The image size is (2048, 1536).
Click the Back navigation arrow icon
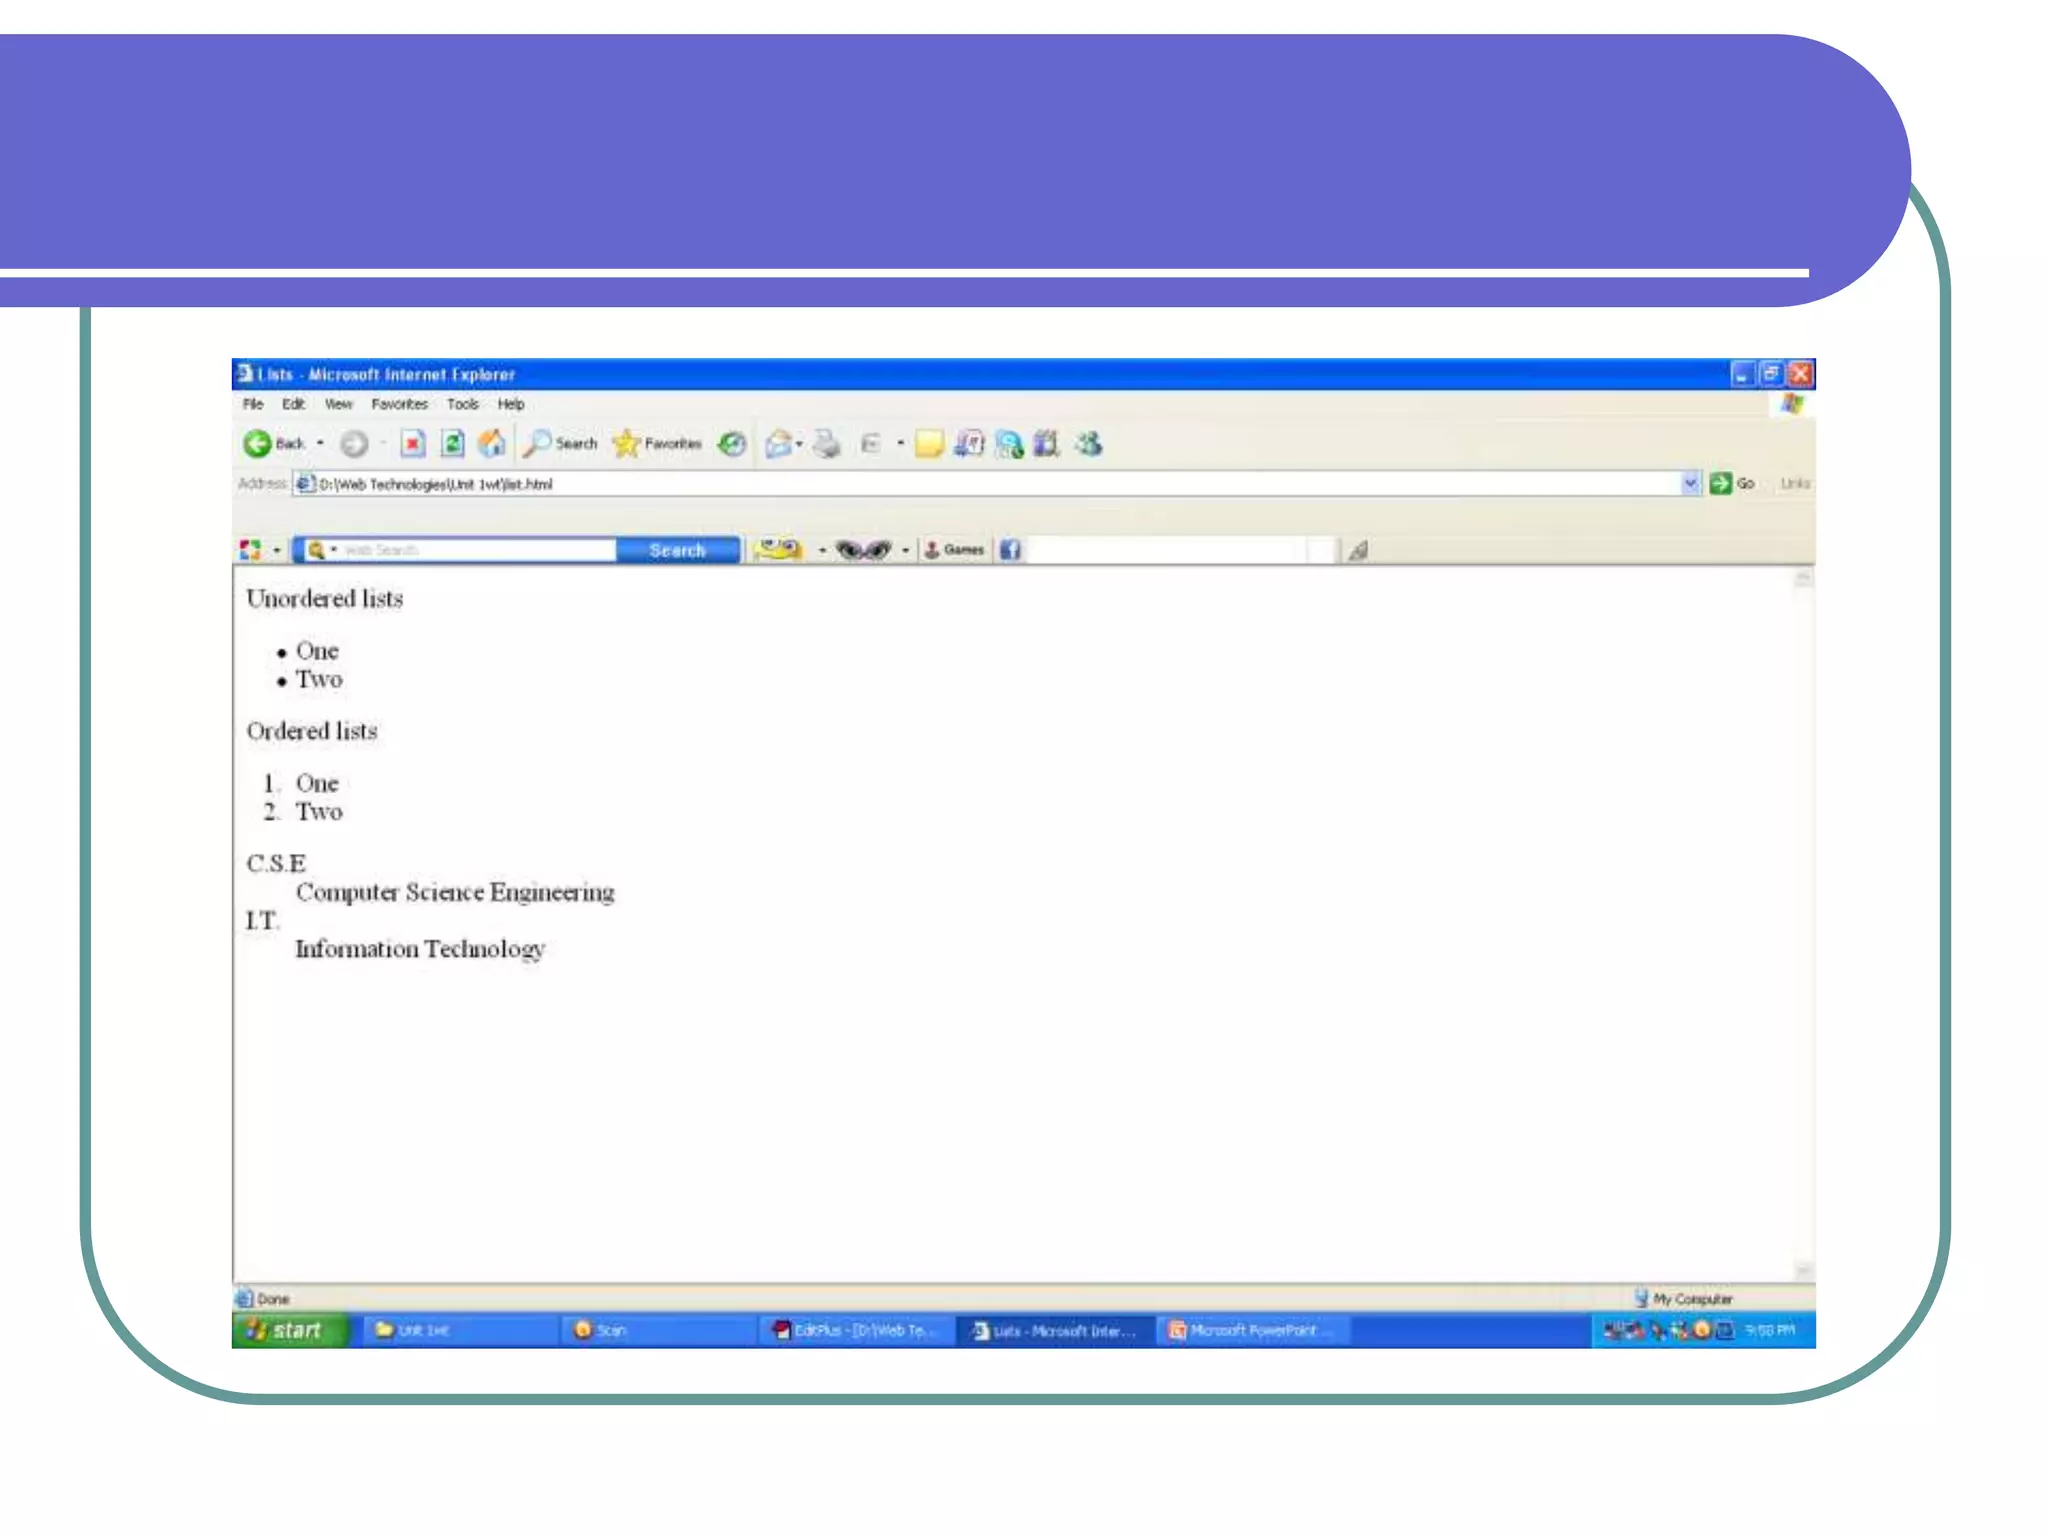click(x=258, y=443)
